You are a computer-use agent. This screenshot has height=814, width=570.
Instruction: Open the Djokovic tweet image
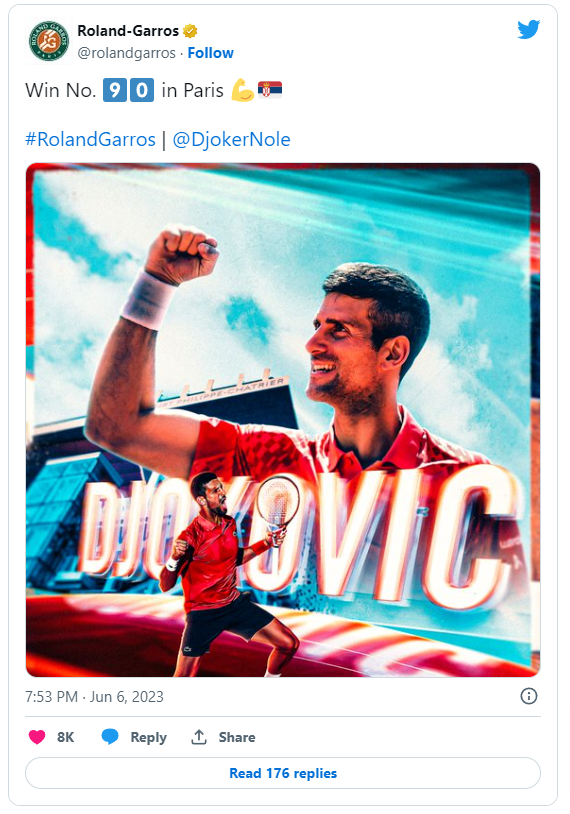pyautogui.click(x=283, y=420)
